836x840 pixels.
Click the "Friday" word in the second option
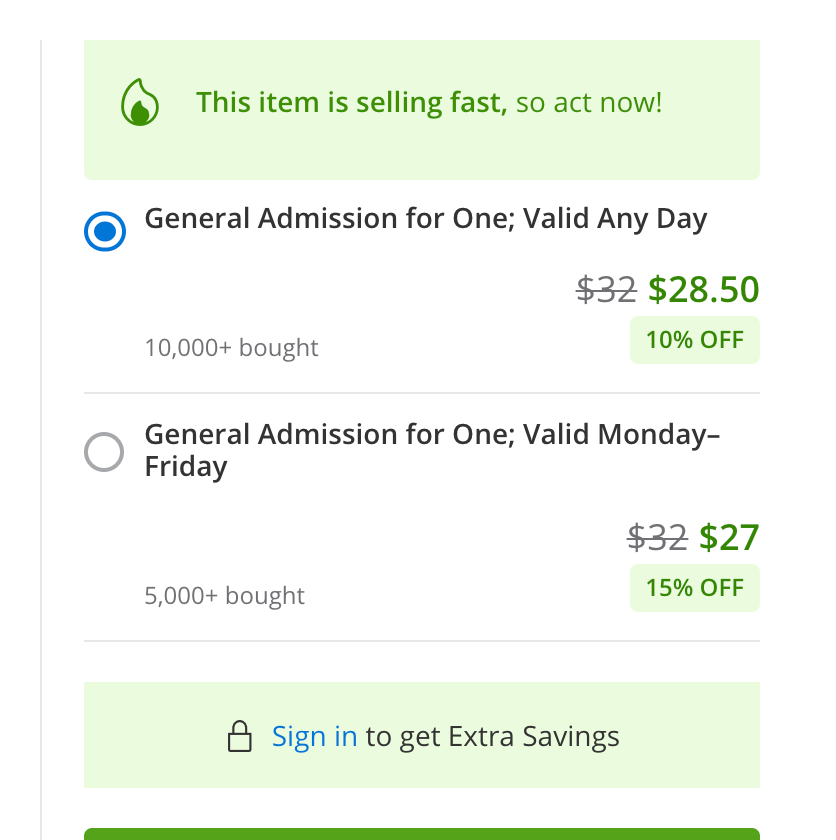pyautogui.click(x=186, y=467)
